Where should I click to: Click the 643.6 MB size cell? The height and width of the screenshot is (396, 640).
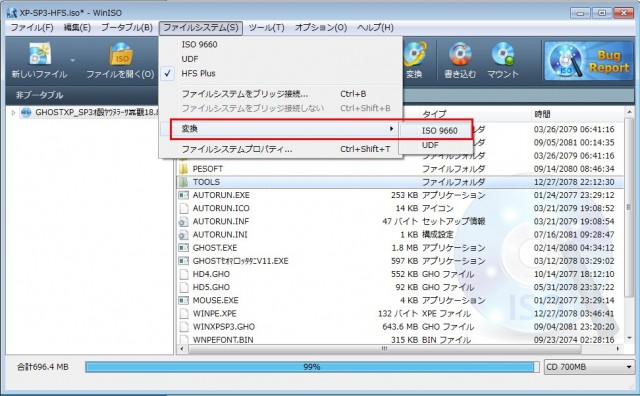click(x=400, y=327)
